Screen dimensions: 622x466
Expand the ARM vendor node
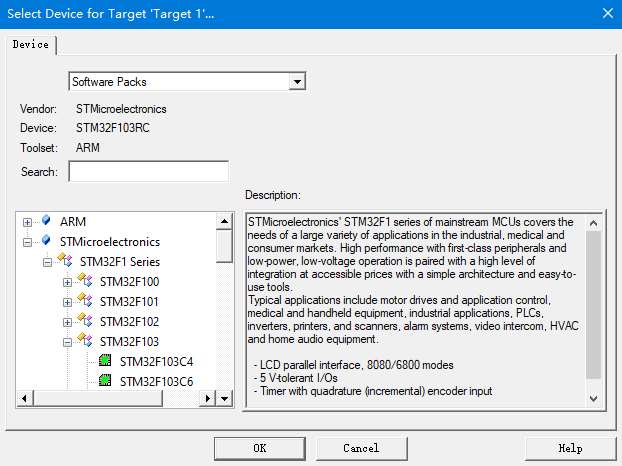pyautogui.click(x=27, y=222)
